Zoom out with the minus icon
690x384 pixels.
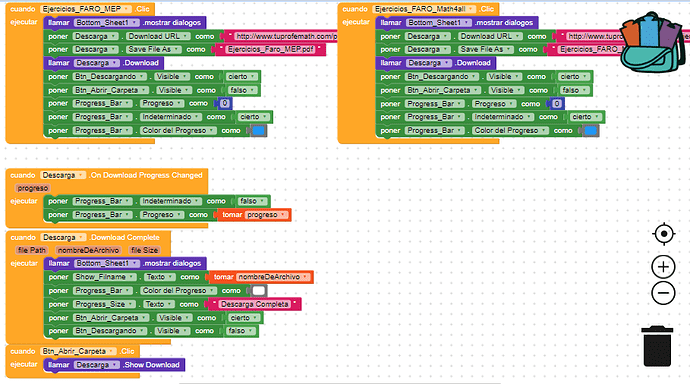click(x=663, y=293)
